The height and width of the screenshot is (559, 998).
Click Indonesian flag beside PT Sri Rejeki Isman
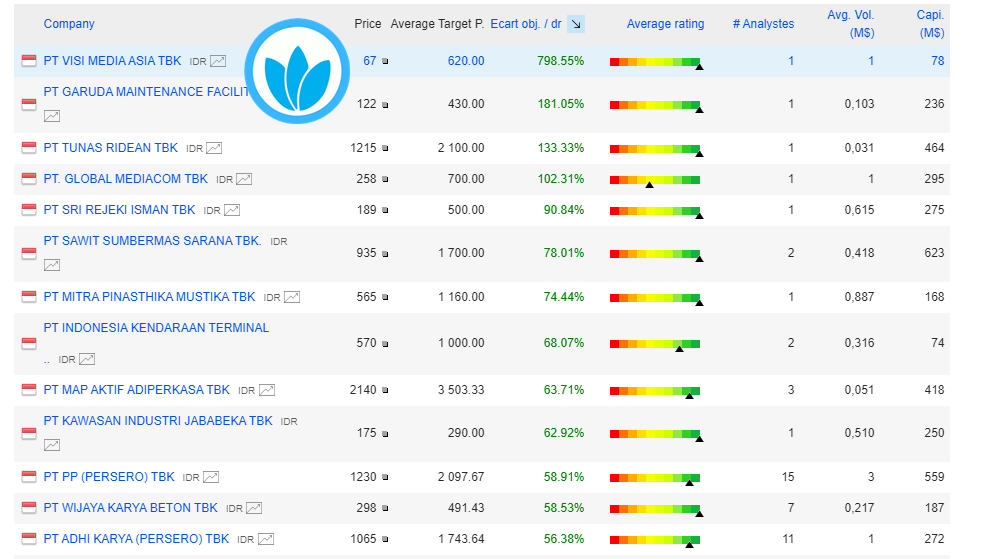pyautogui.click(x=28, y=210)
